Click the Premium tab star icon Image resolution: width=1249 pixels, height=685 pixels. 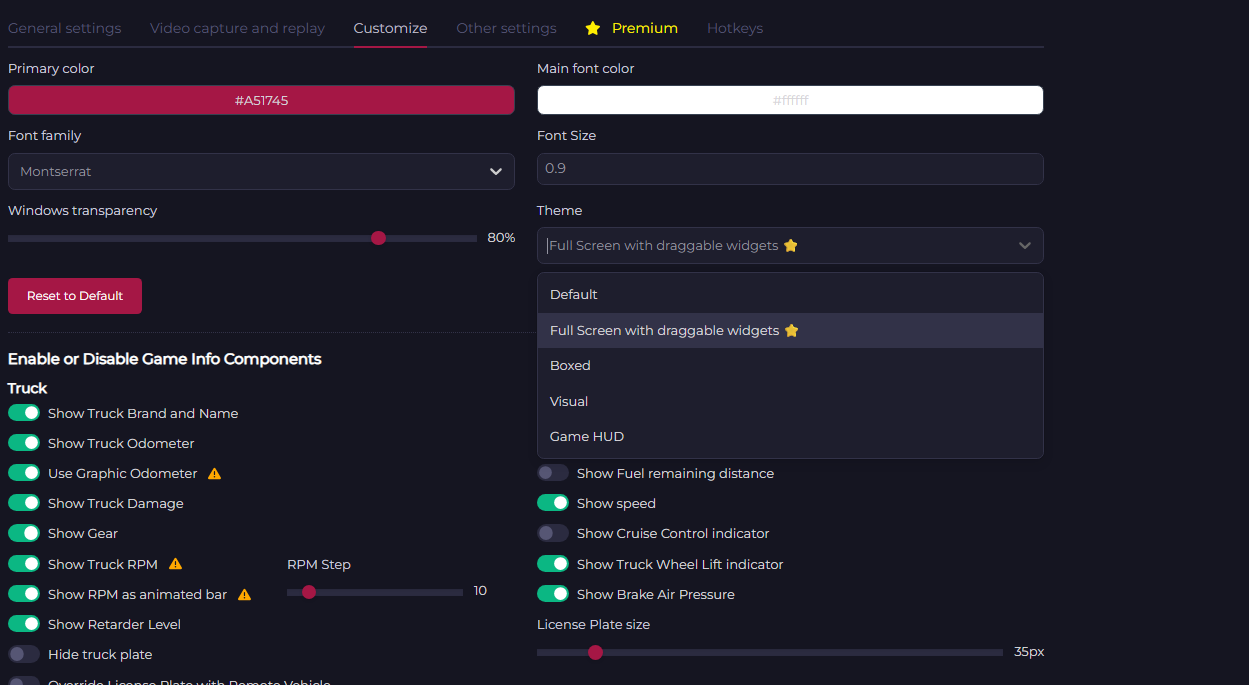pyautogui.click(x=593, y=28)
